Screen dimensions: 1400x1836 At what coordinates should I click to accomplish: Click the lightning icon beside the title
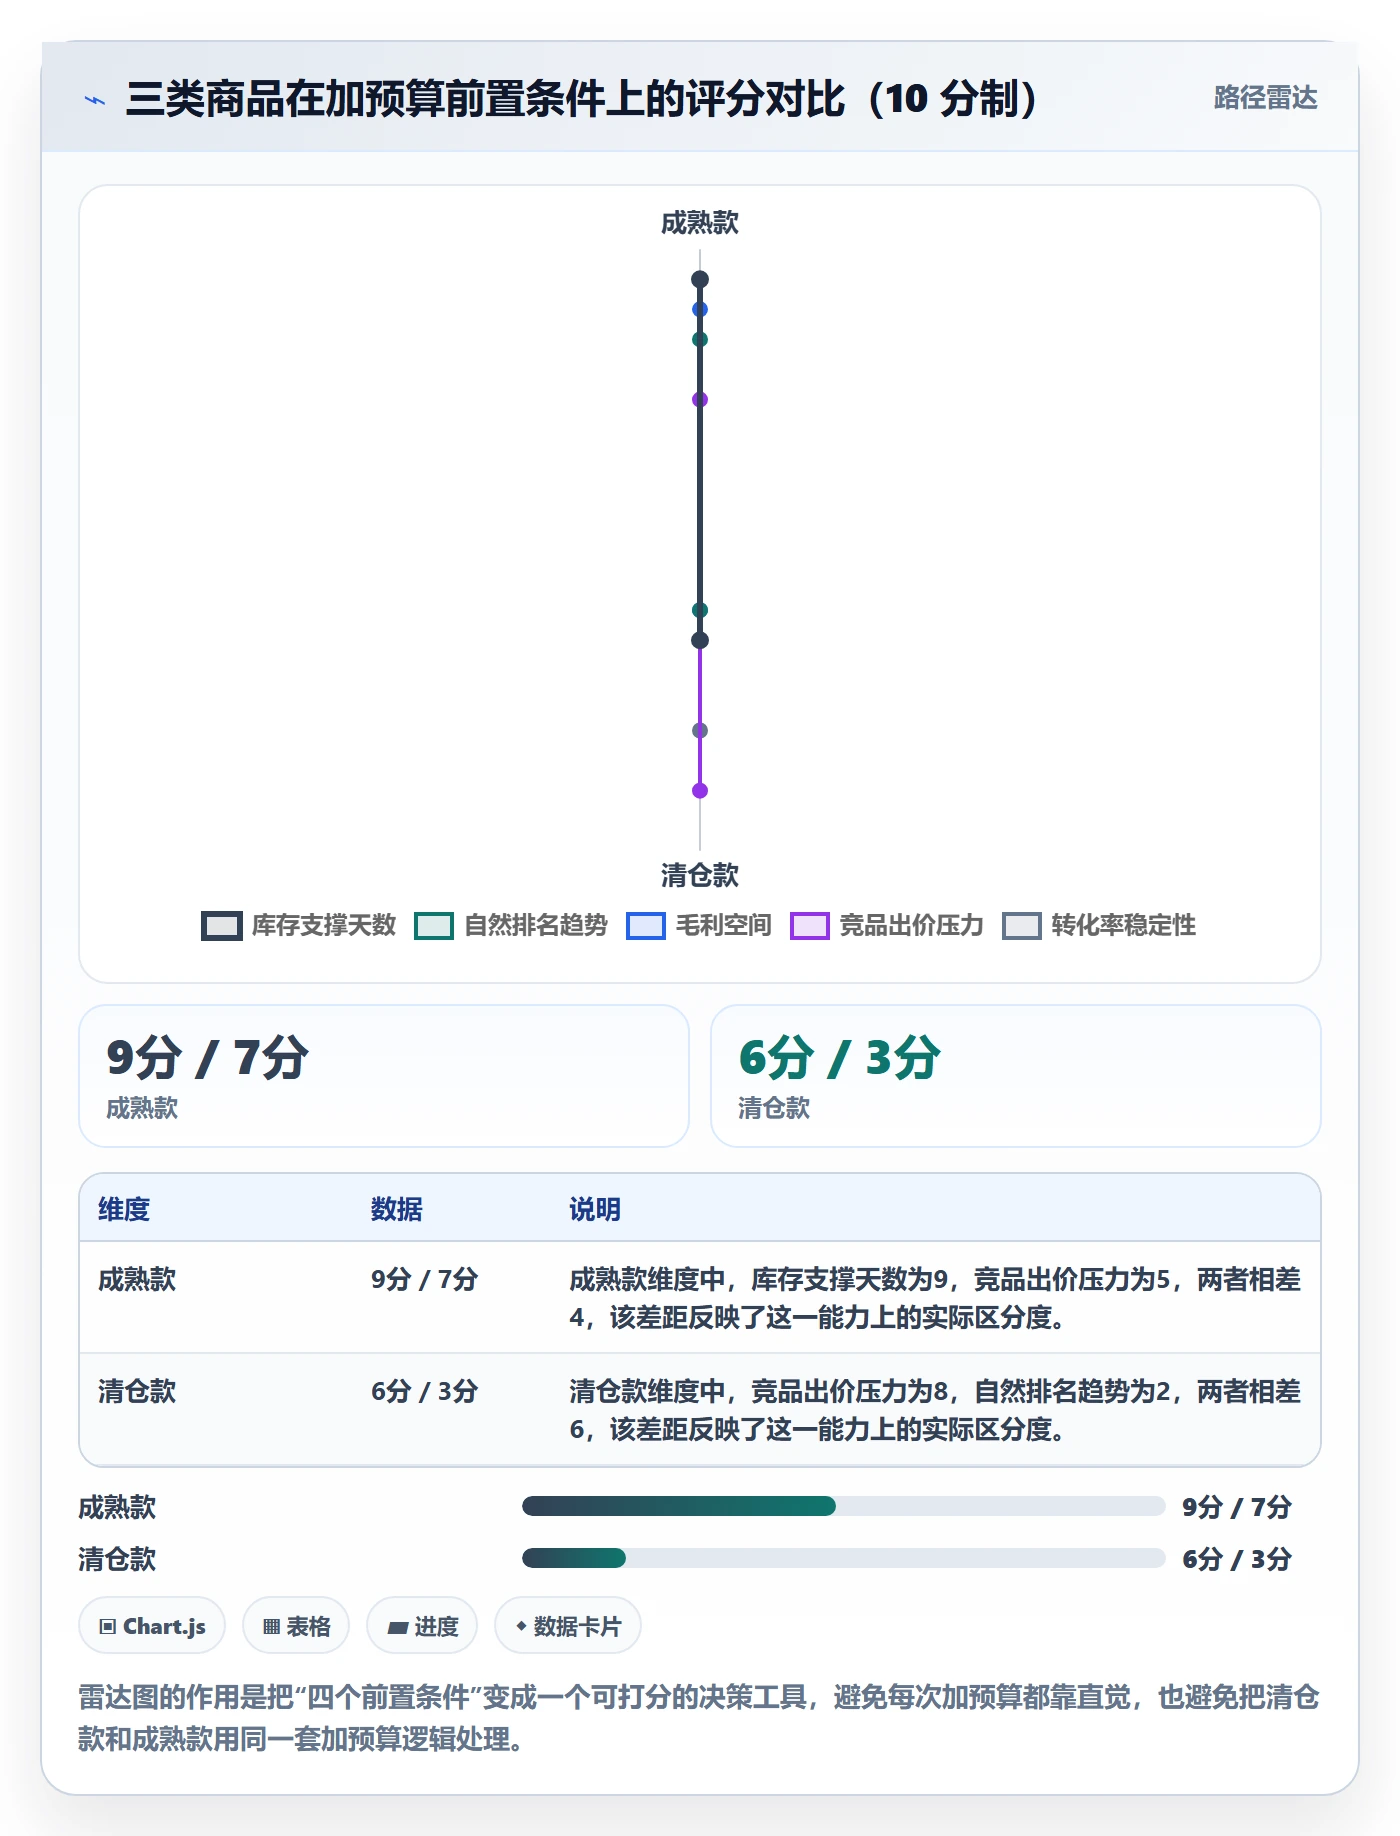click(95, 100)
